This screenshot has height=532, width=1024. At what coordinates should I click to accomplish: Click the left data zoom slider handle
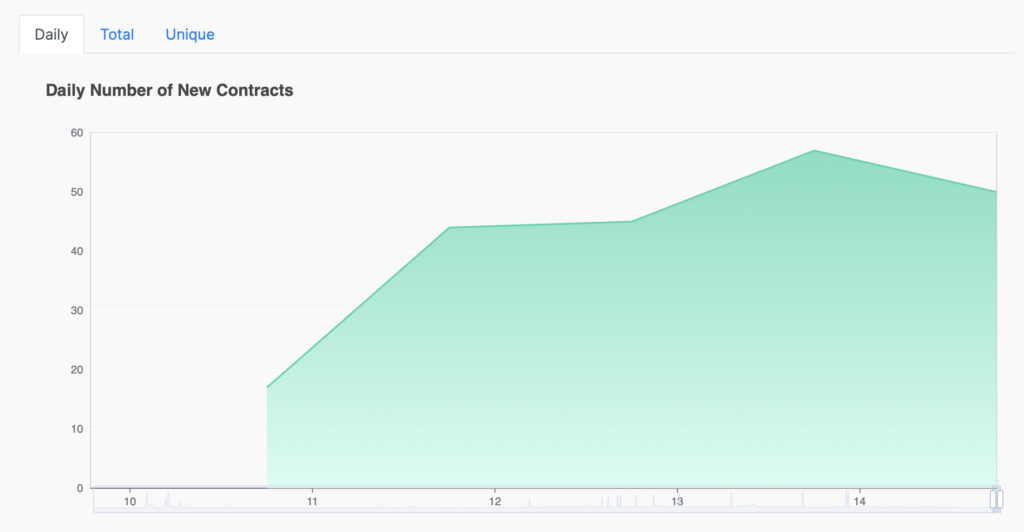993,499
